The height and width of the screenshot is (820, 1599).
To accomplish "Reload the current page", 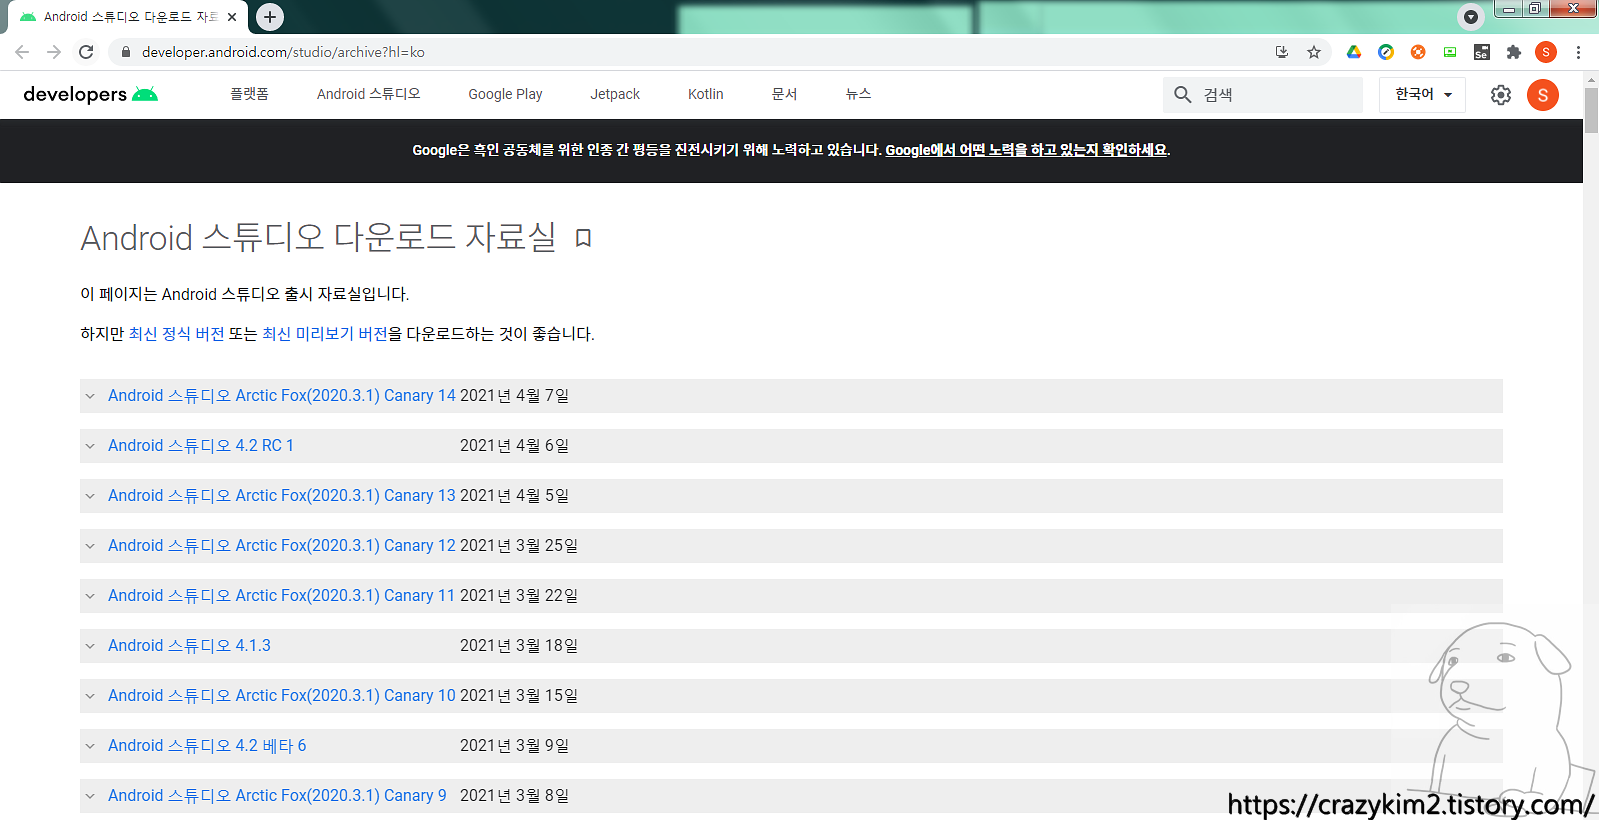I will 86,52.
